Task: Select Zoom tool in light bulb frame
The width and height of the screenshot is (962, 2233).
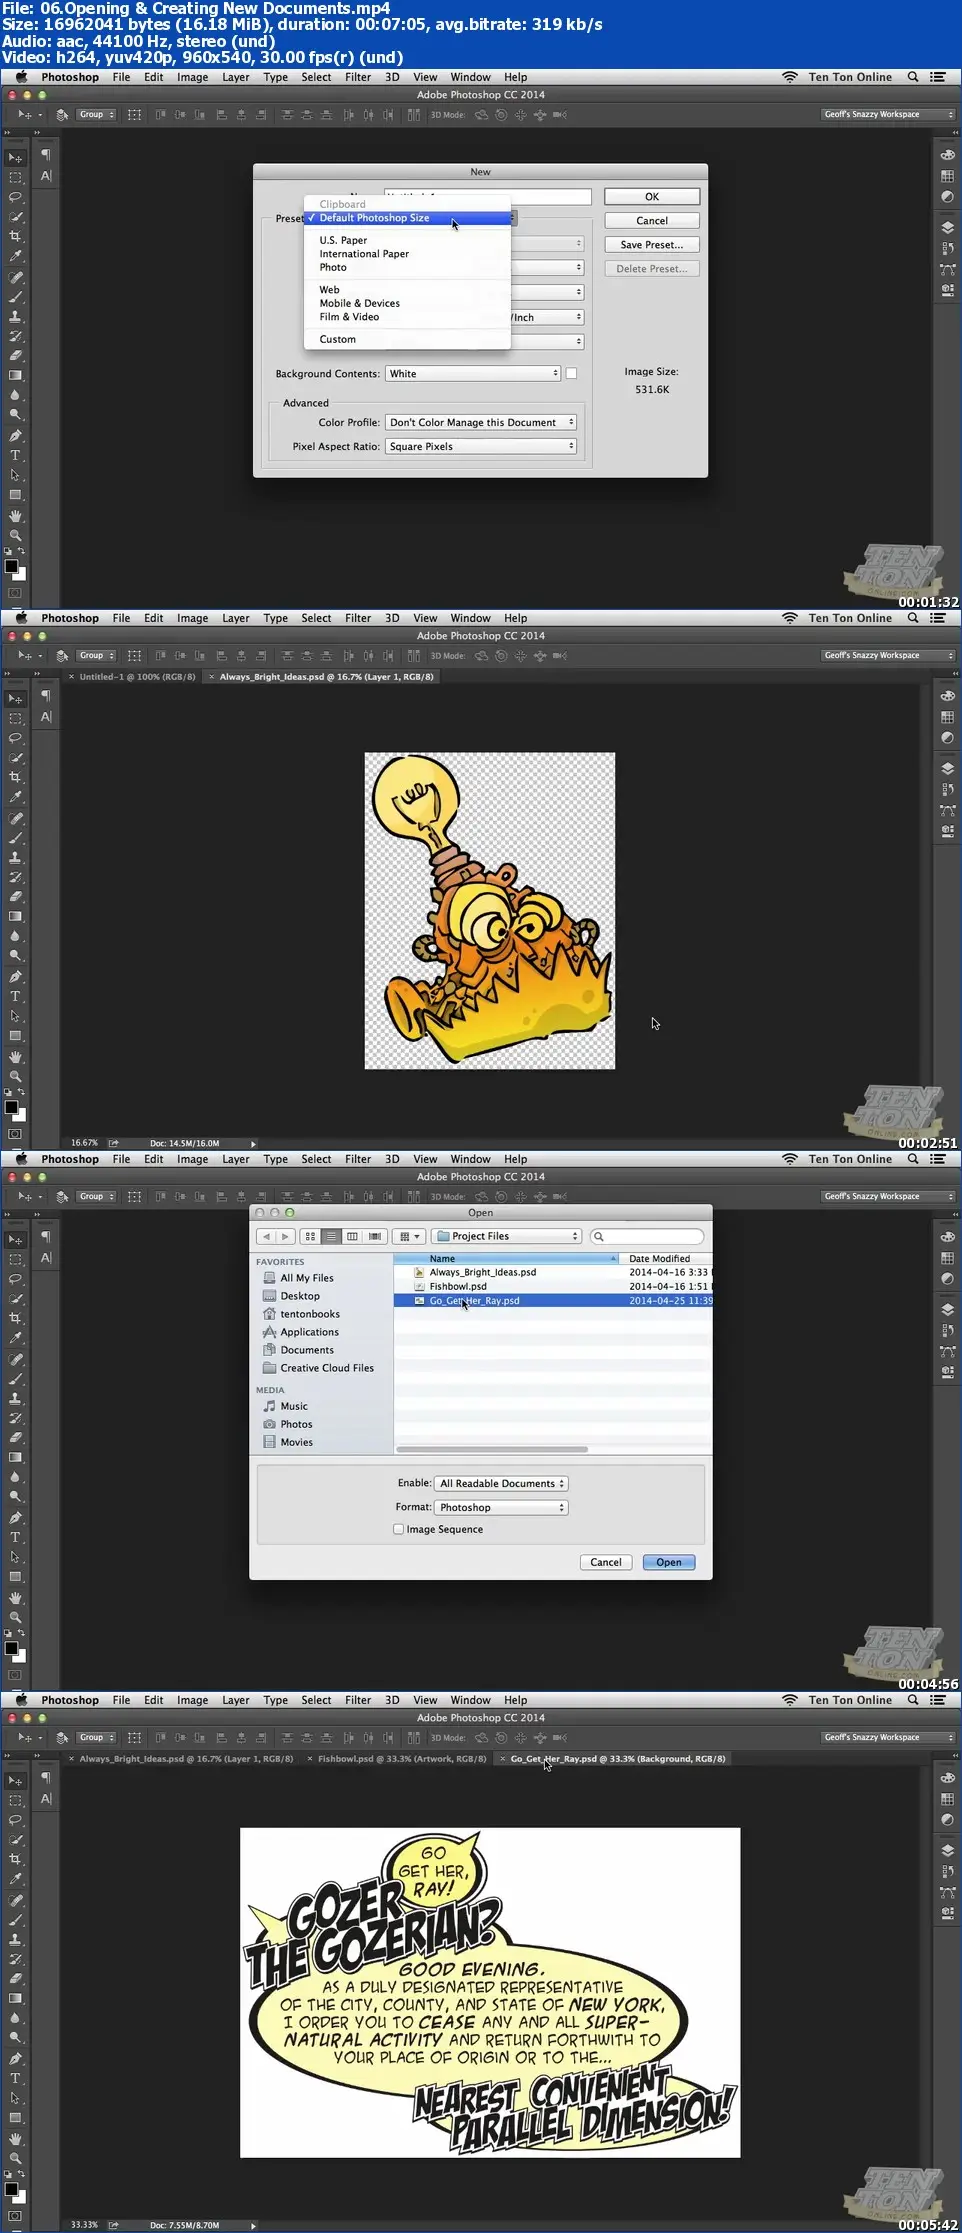Action: click(15, 1077)
